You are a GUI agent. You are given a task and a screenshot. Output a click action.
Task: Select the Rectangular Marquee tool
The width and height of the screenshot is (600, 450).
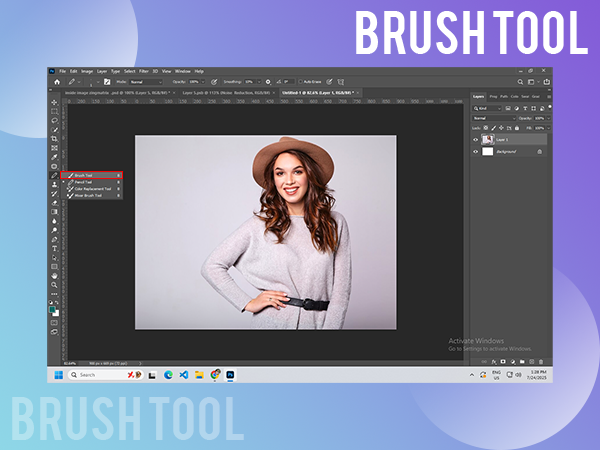click(x=54, y=111)
